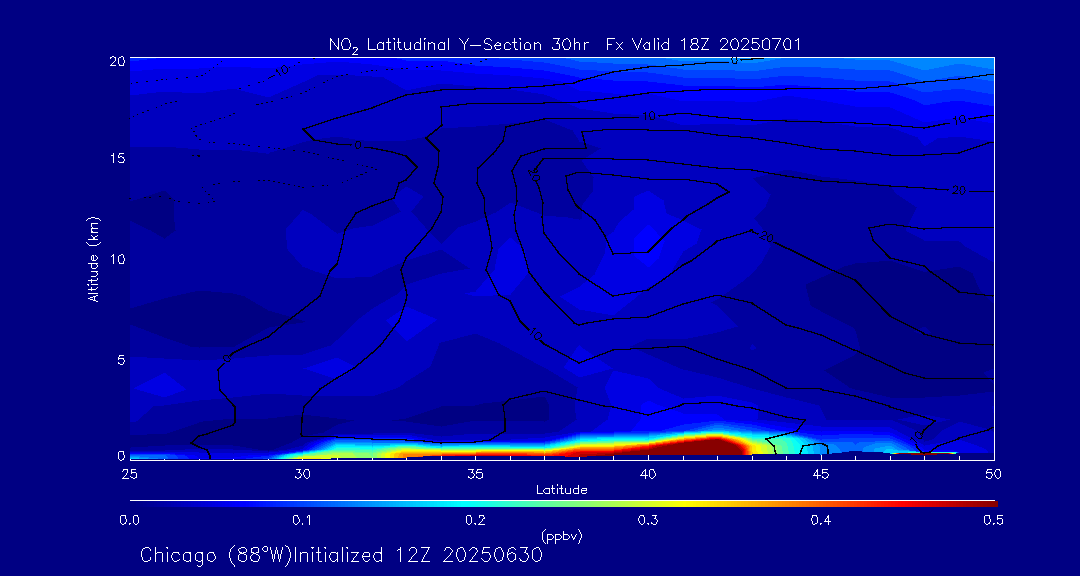Image resolution: width=1080 pixels, height=576 pixels.
Task: Click colorbar label 0.3
Action: coord(648,521)
